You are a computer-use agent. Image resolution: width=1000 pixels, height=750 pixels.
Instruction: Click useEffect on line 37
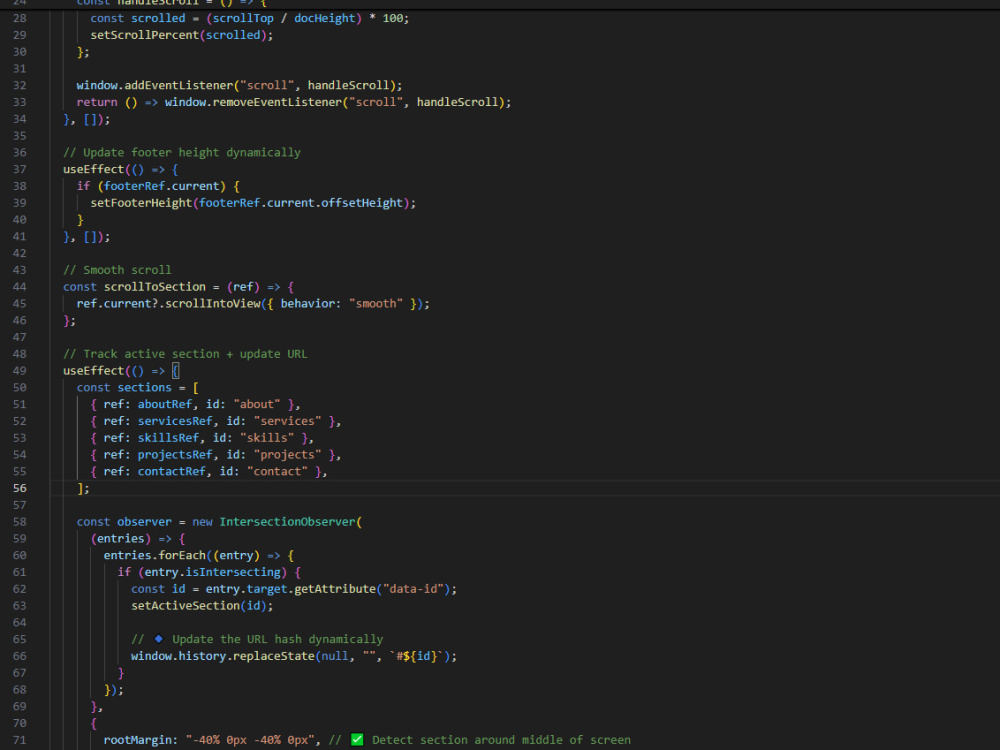[x=93, y=169]
